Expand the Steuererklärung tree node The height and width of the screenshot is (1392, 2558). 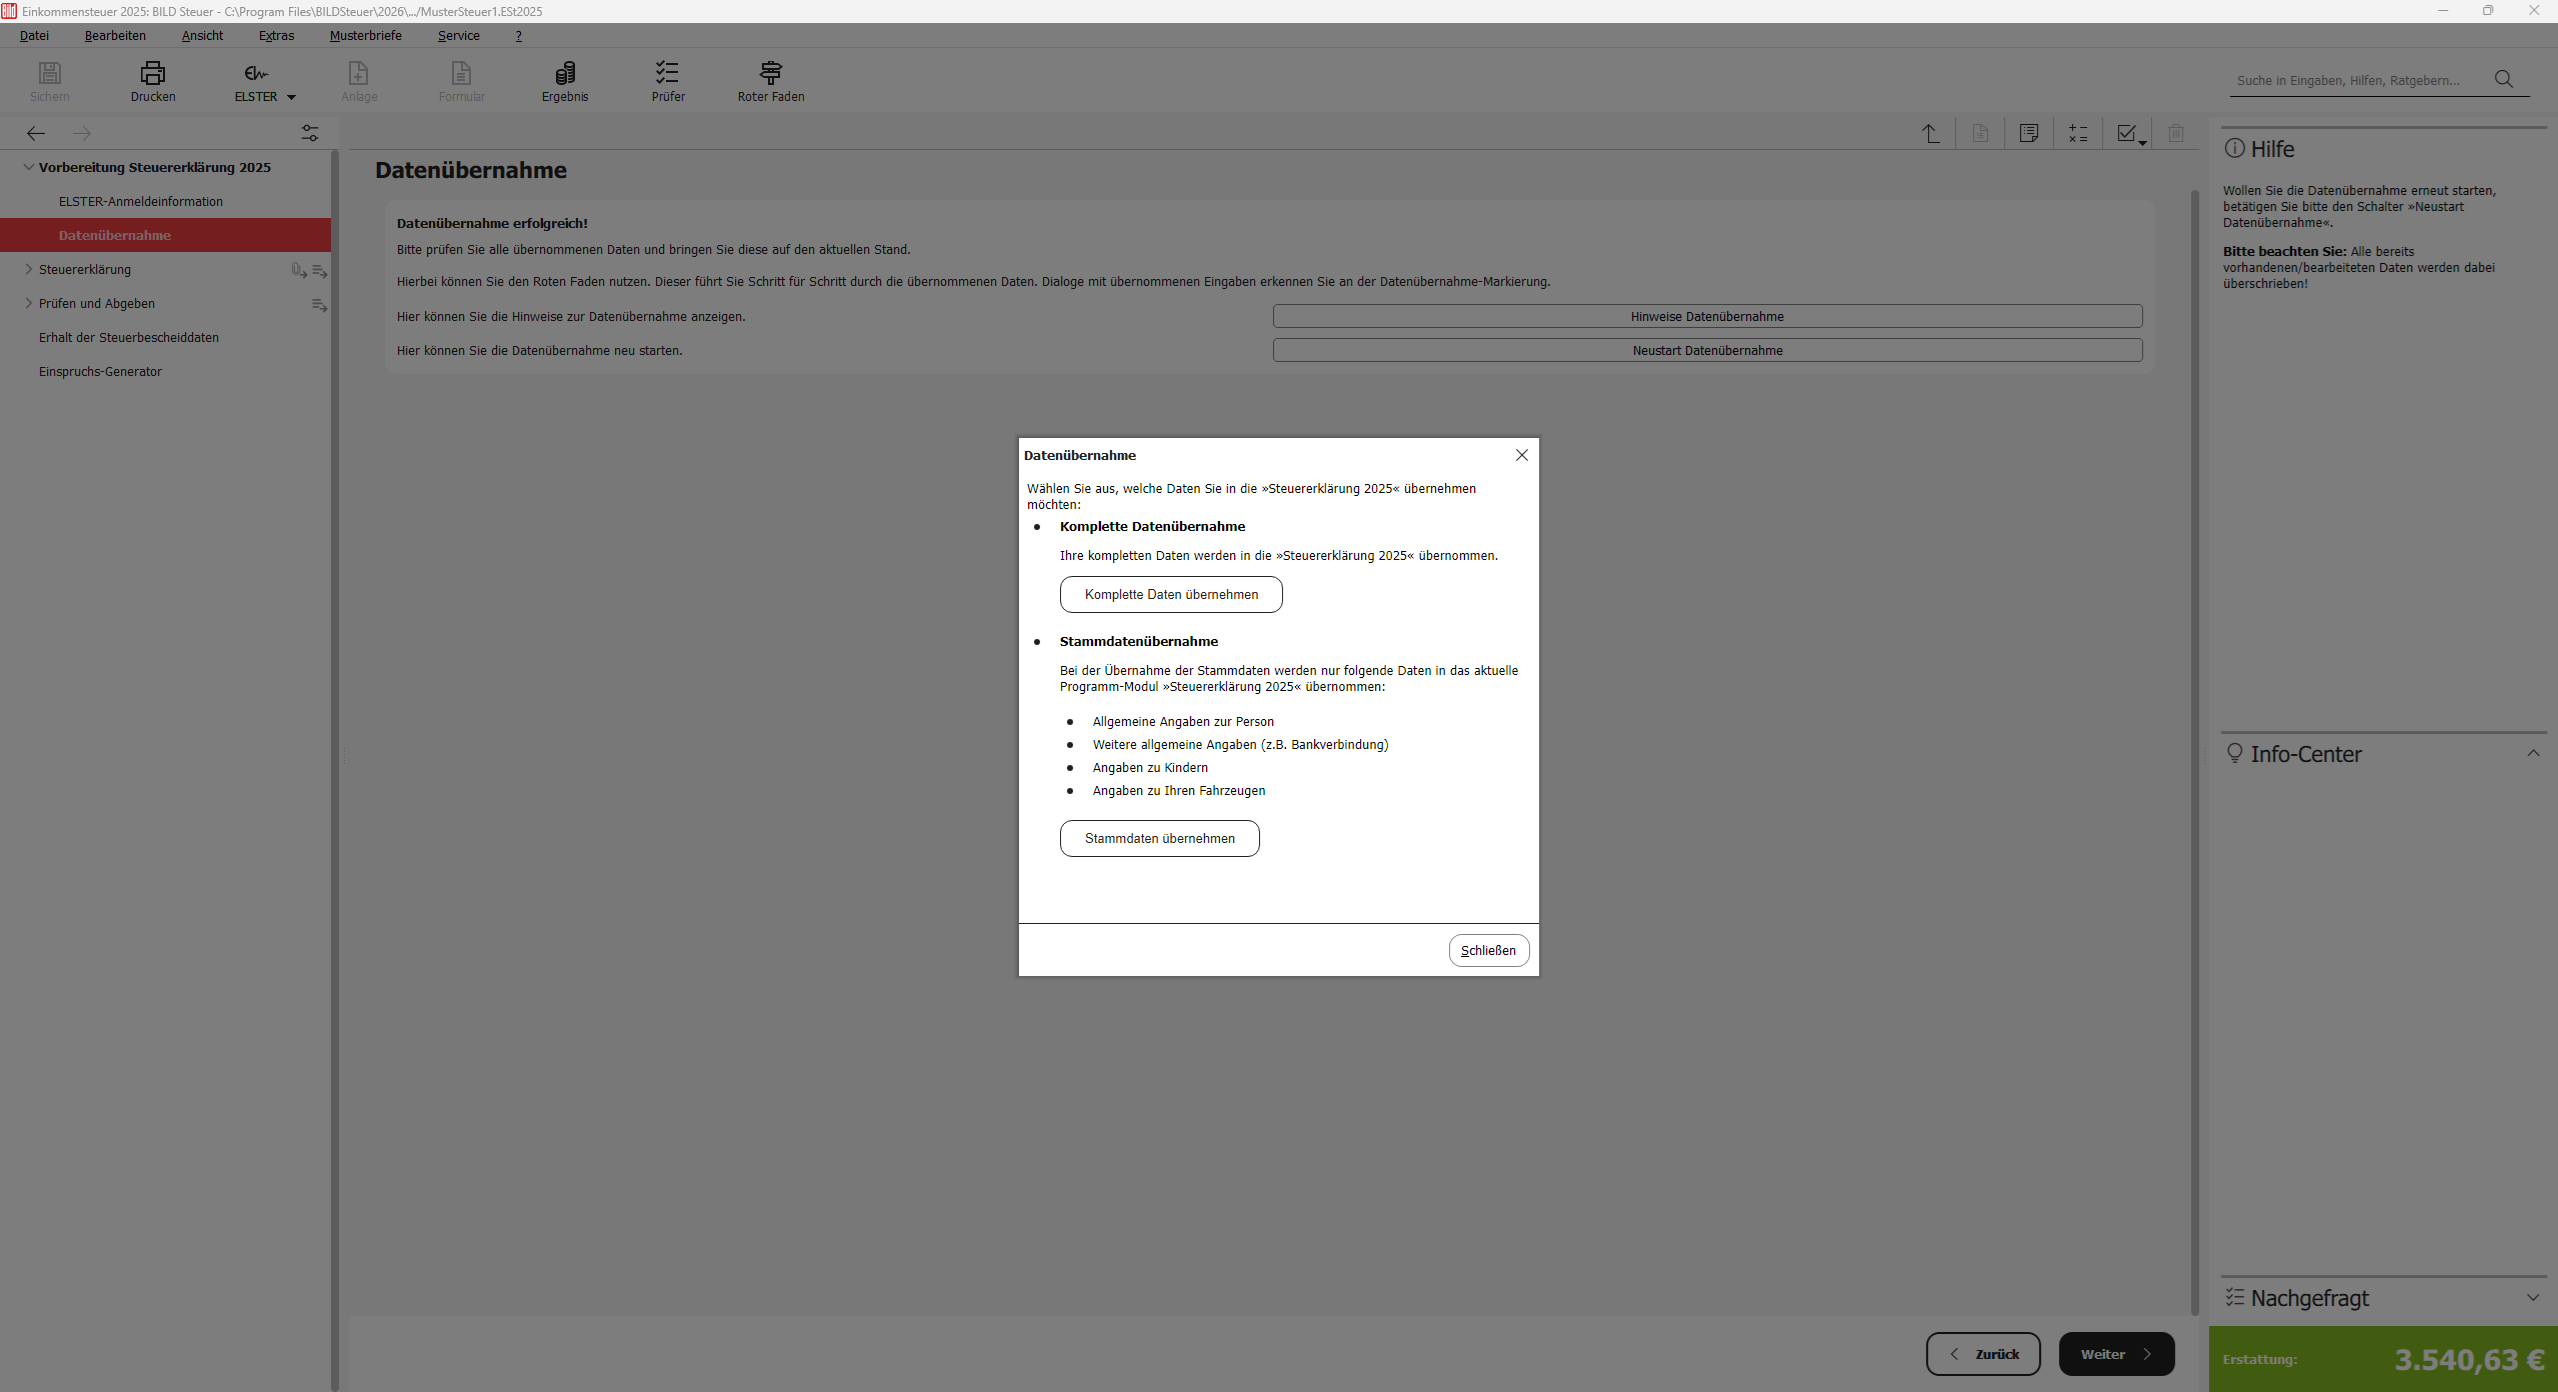coord(28,269)
